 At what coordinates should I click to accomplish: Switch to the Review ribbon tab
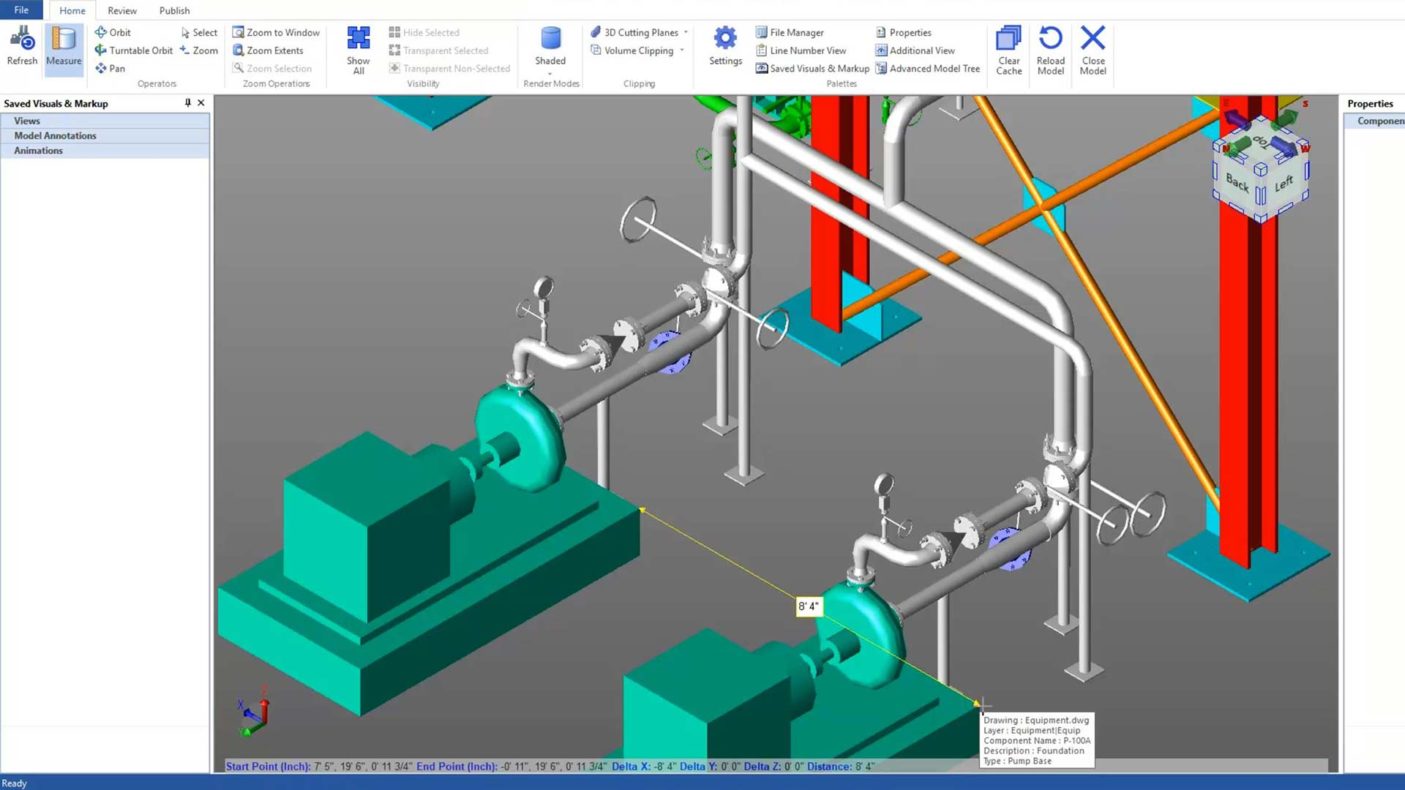tap(122, 11)
